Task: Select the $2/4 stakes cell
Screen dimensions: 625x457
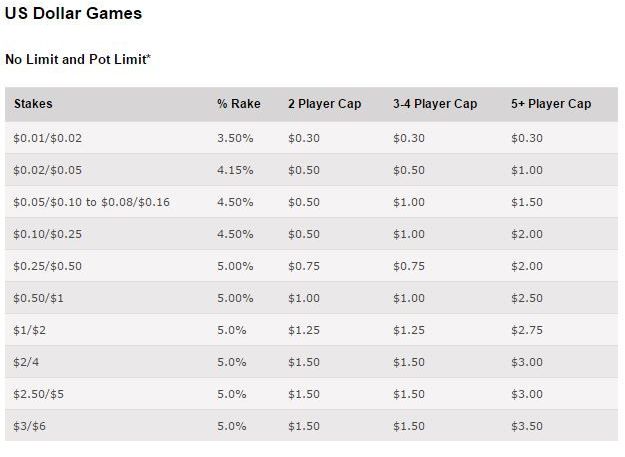Action: [x=26, y=362]
